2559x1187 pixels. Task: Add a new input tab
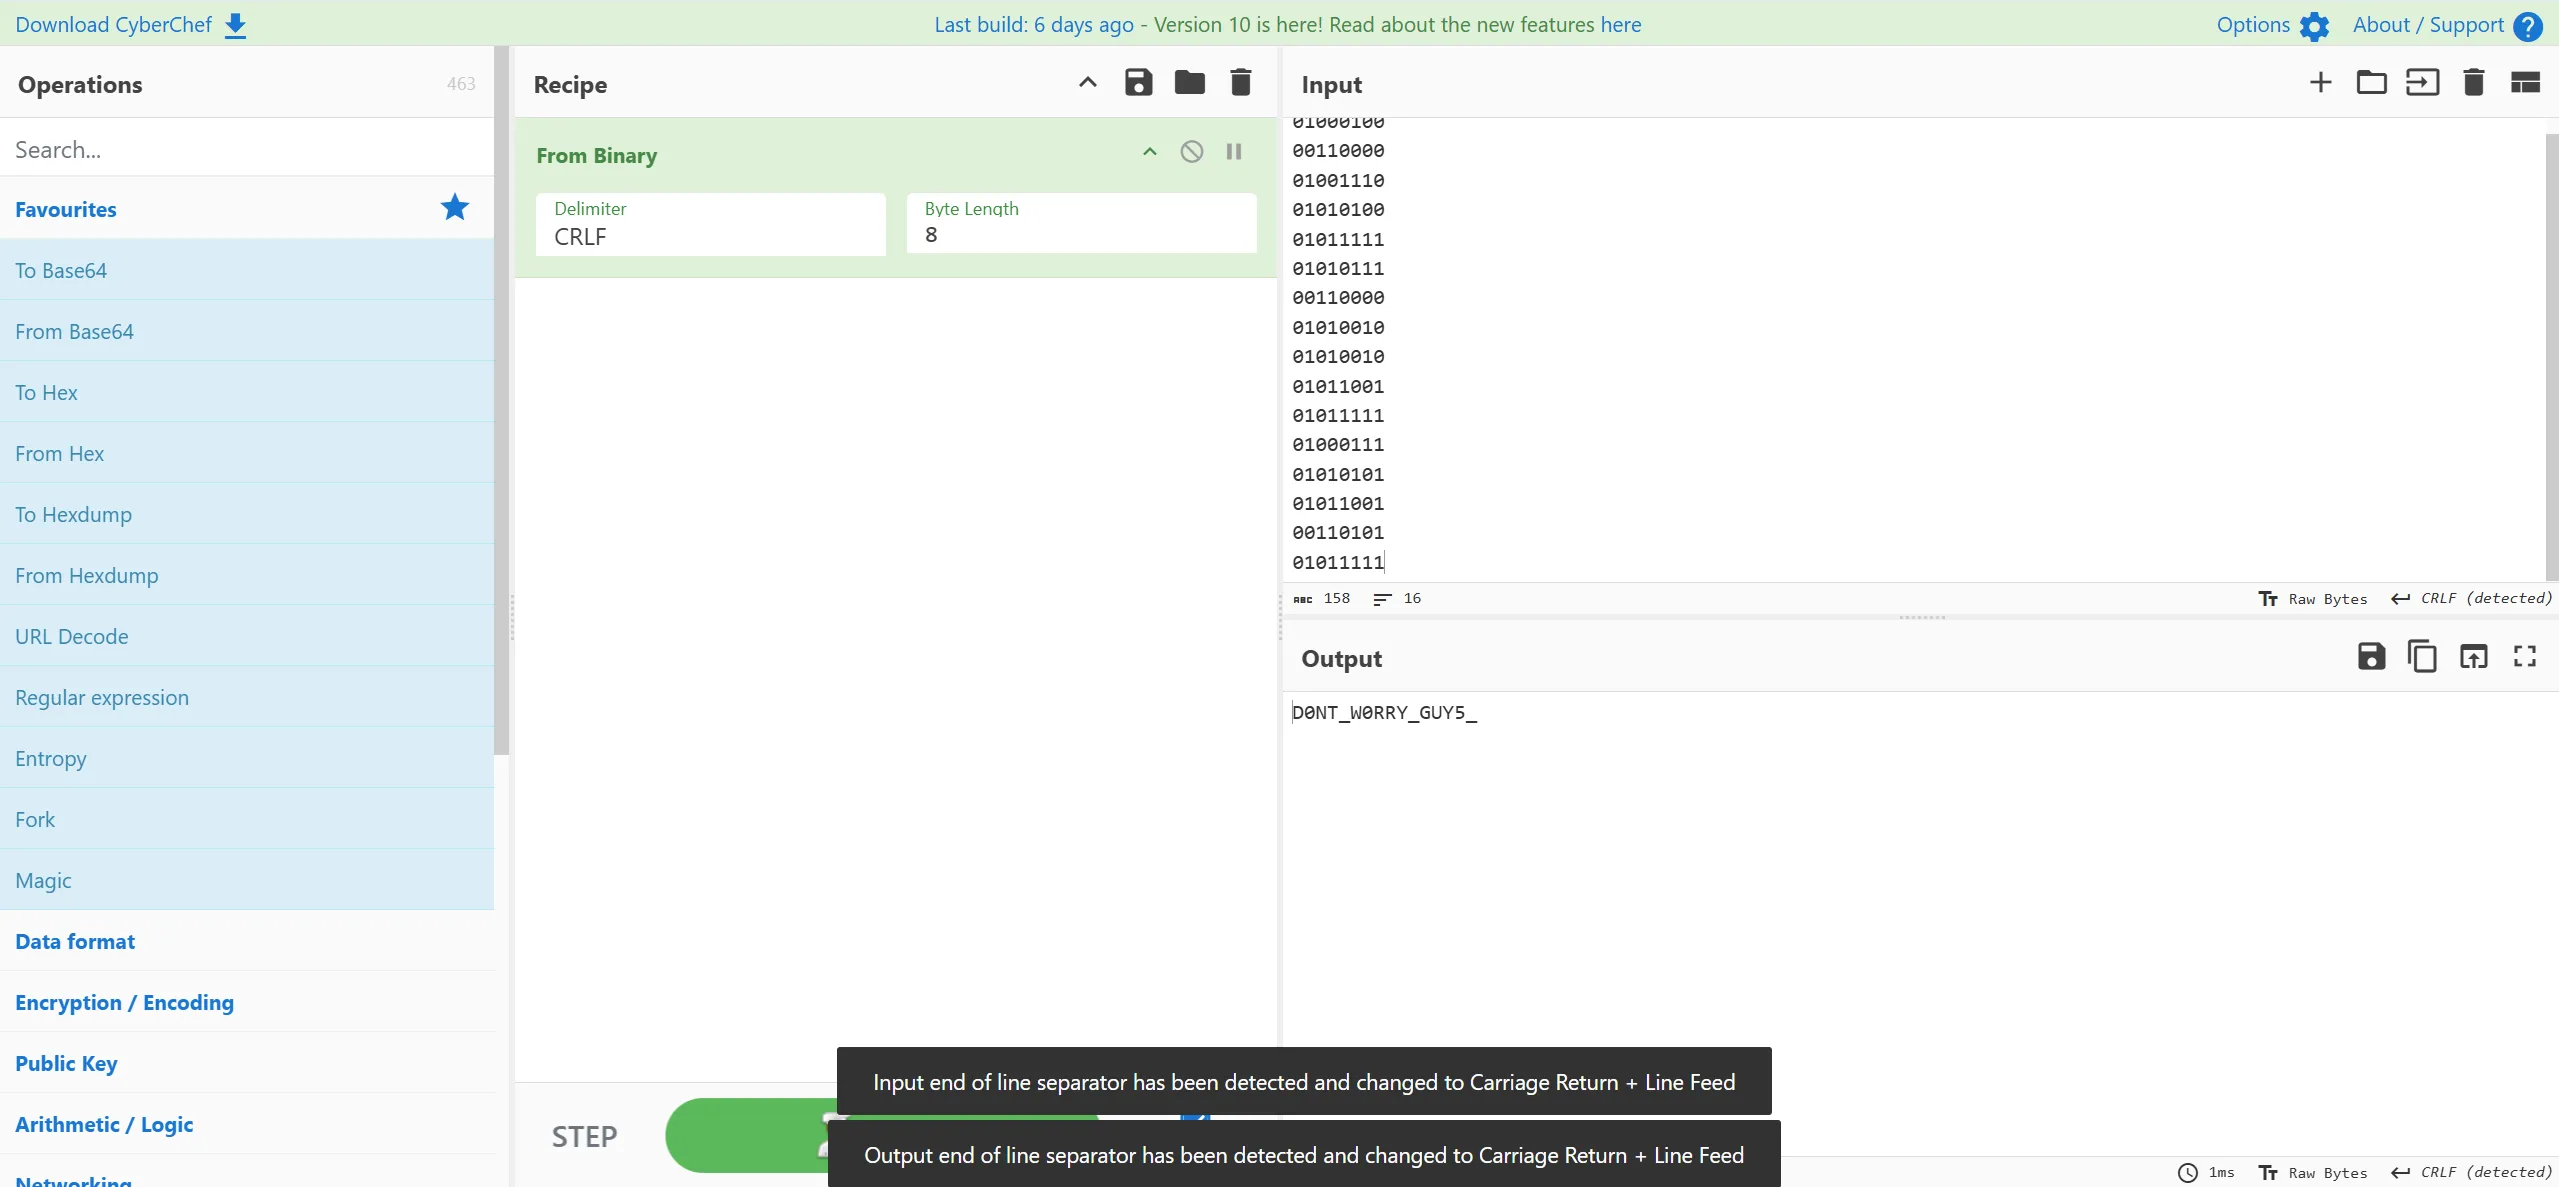(2320, 83)
